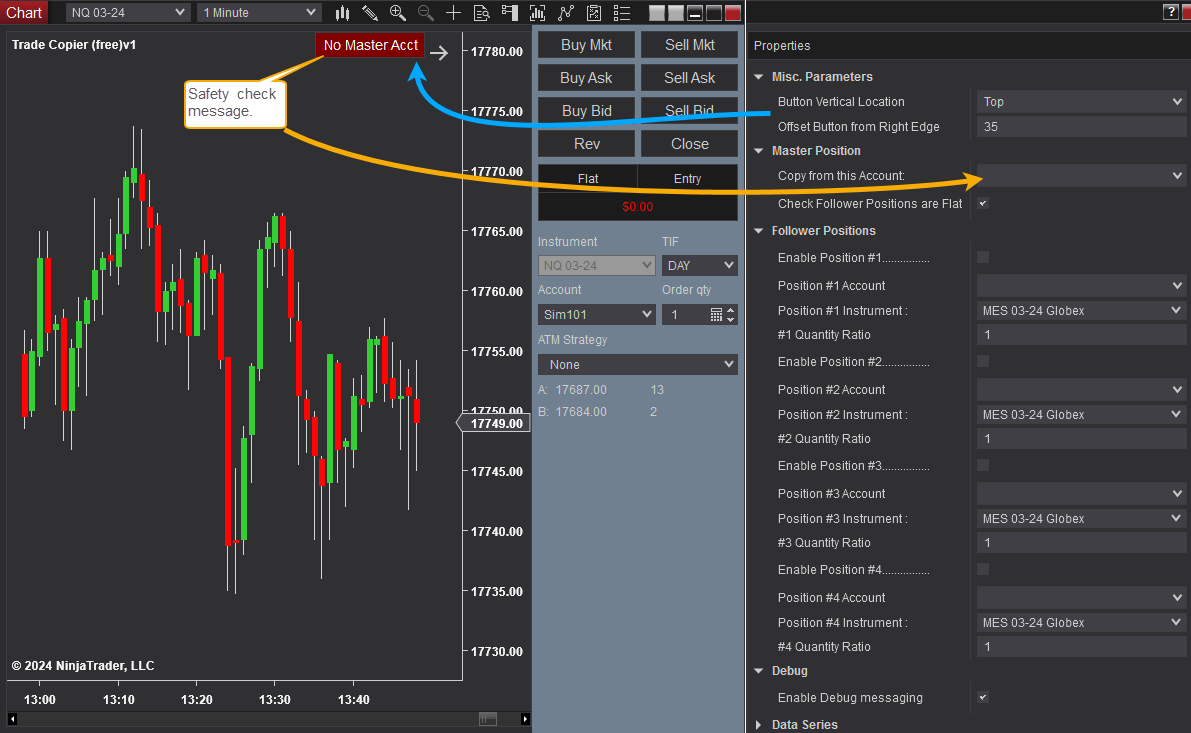Open the TIF DAY dropdown
The width and height of the screenshot is (1191, 733).
(700, 265)
